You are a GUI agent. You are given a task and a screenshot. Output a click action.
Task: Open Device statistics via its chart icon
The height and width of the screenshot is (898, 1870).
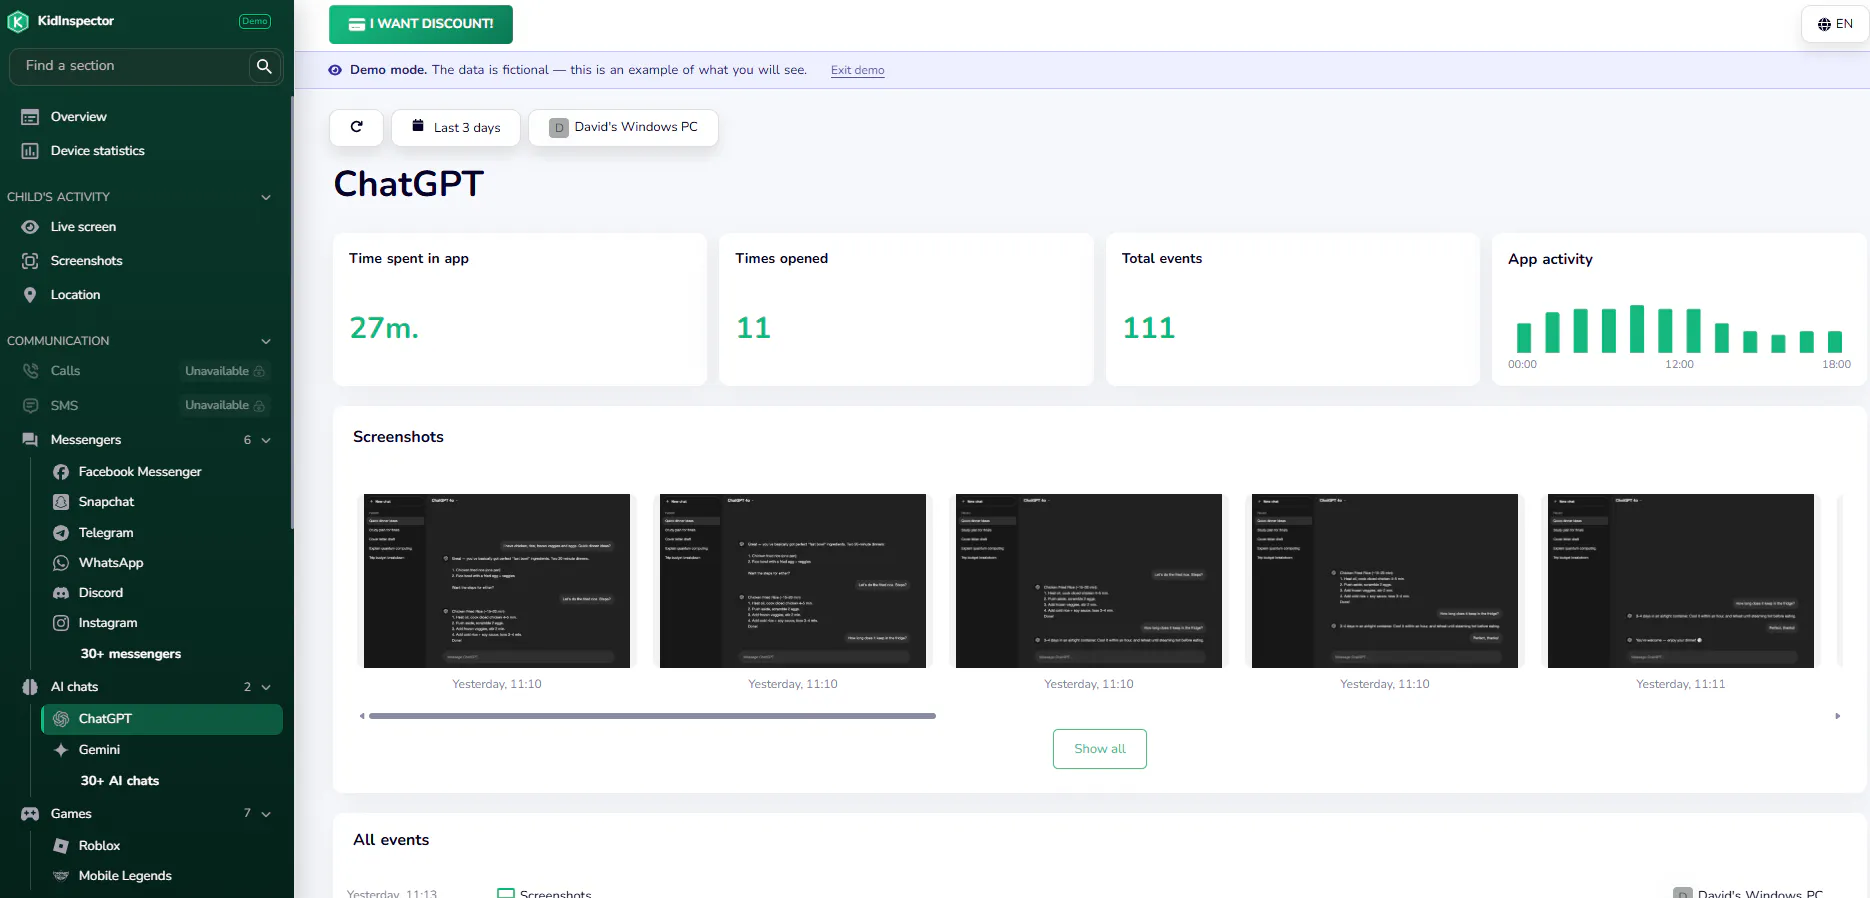click(30, 151)
